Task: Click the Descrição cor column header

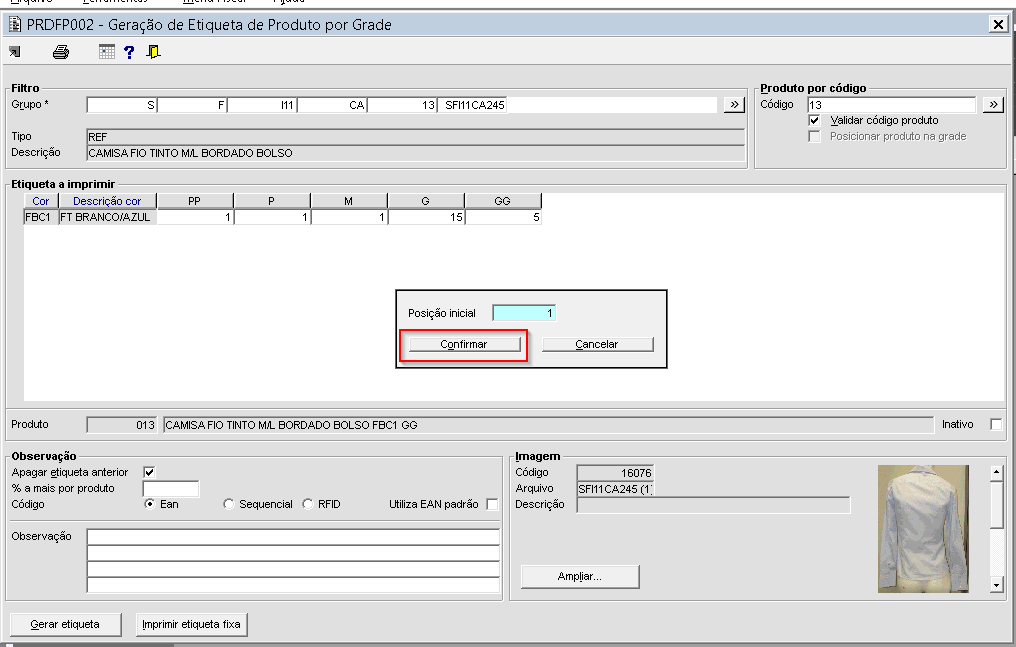Action: [107, 201]
